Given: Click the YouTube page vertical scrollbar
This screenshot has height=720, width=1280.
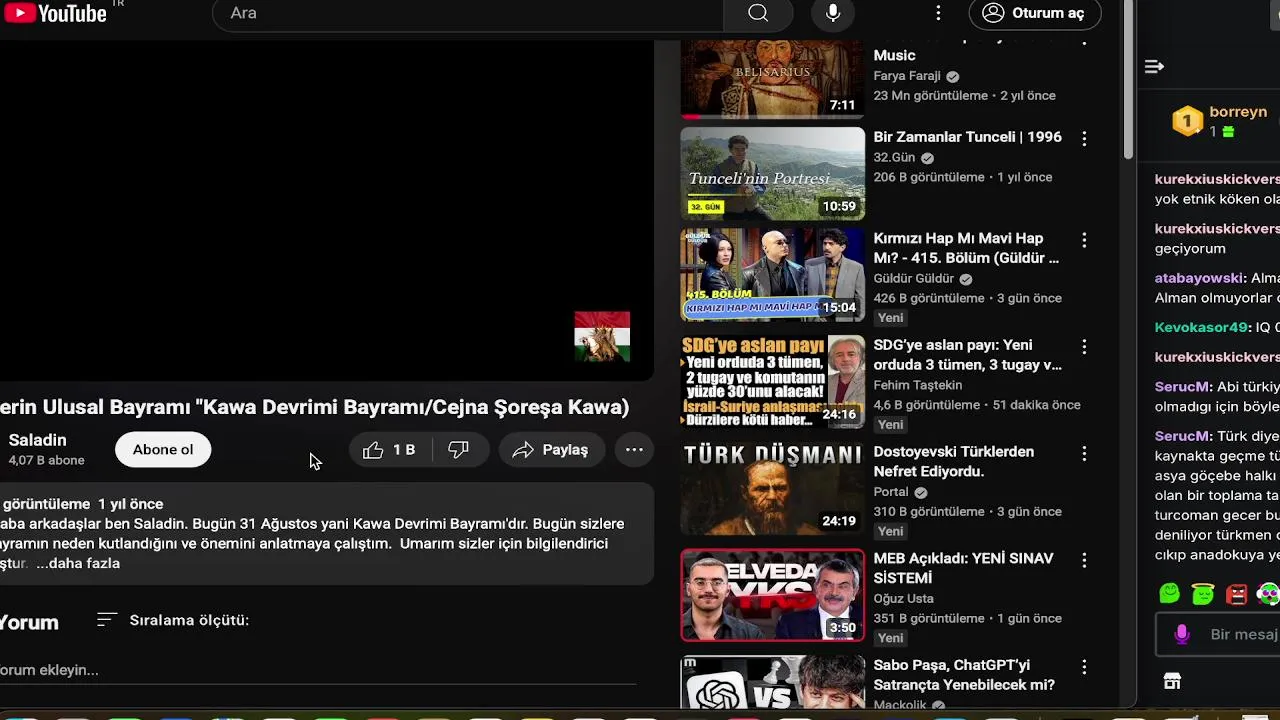Looking at the screenshot, I should [1129, 80].
